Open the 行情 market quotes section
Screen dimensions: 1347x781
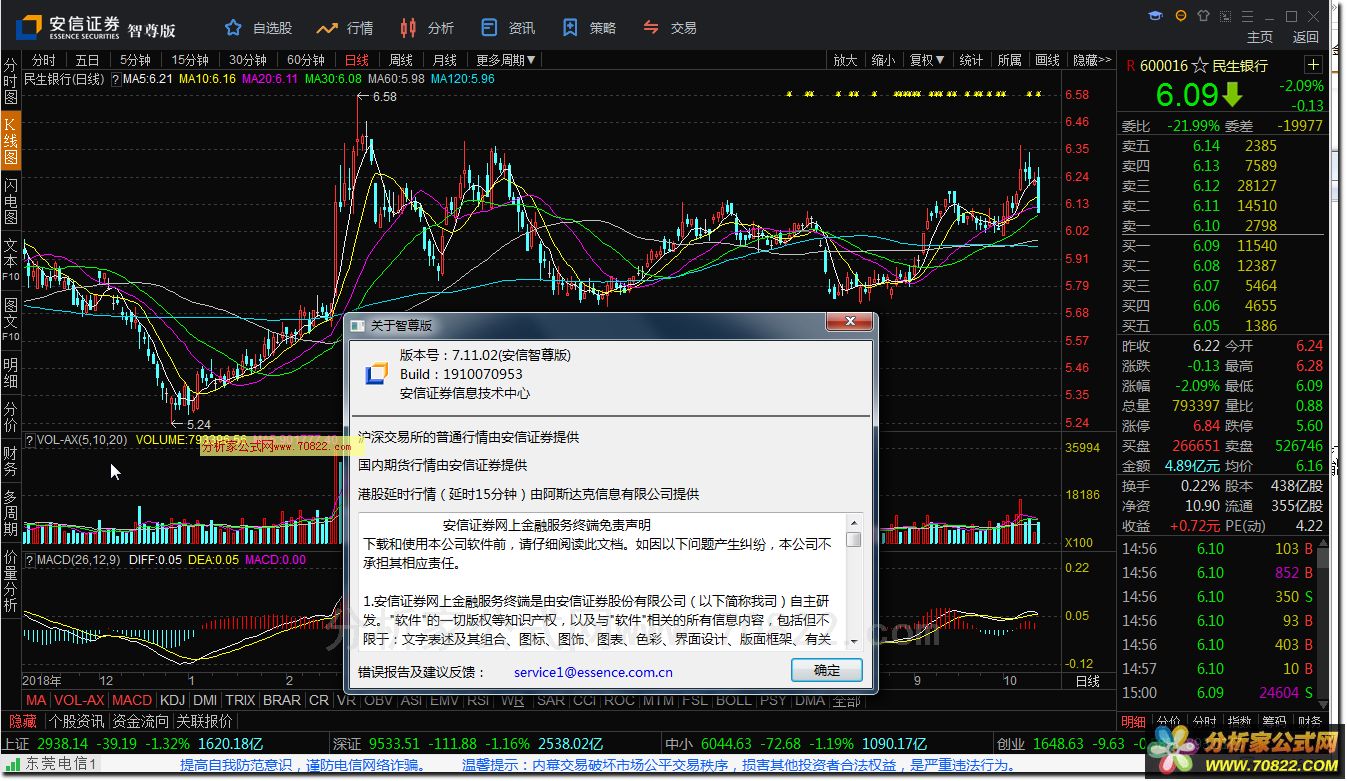345,28
